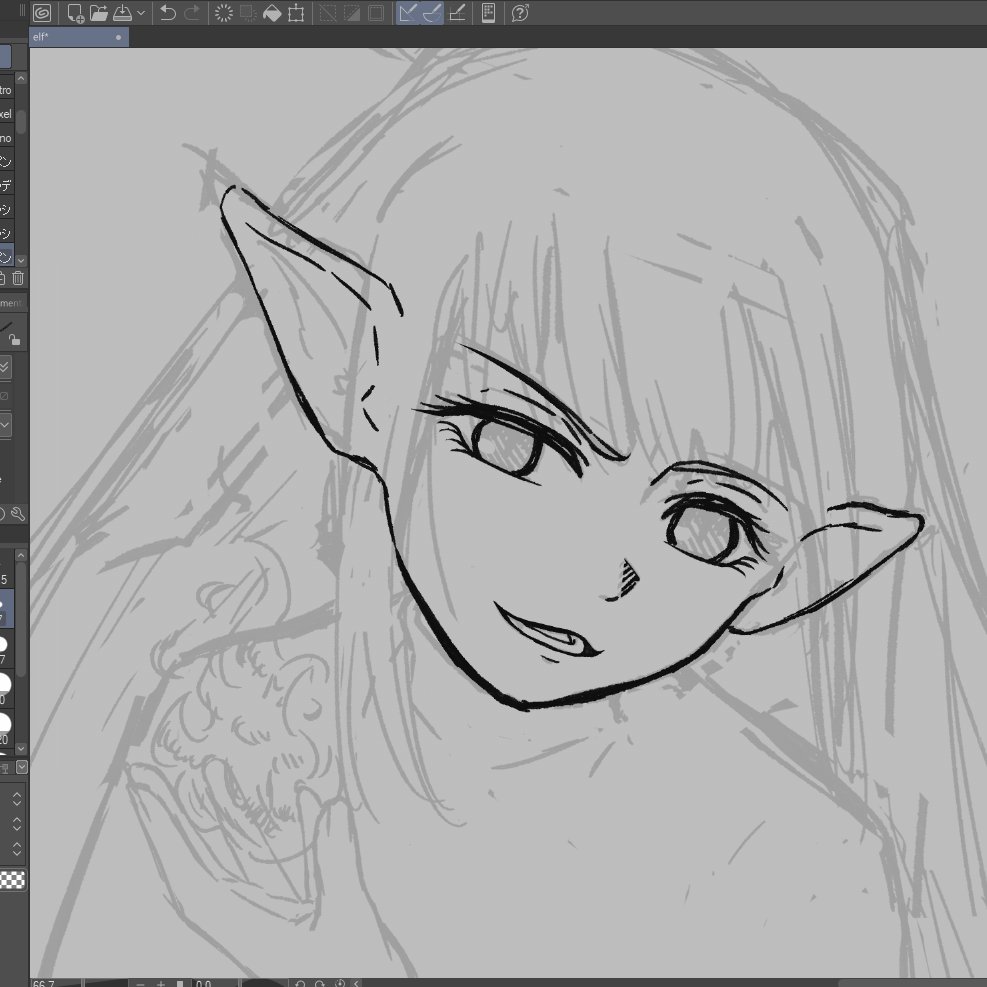Deselect the current selection icon
This screenshot has height=987, width=987.
click(x=328, y=13)
